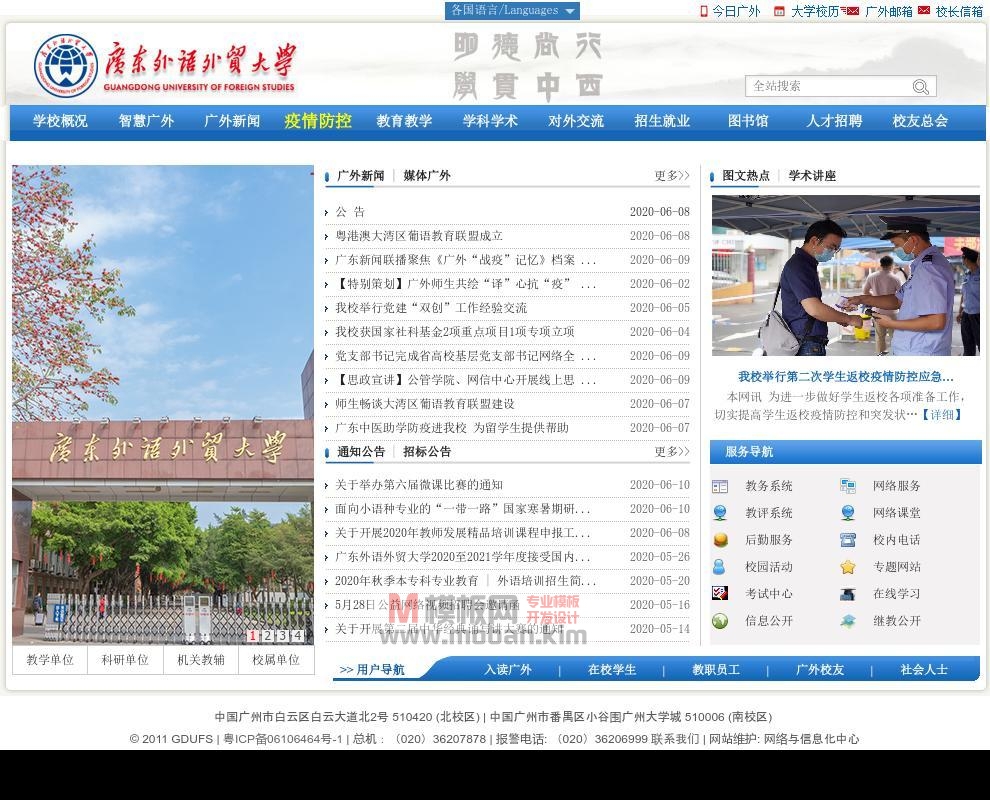Open 关于举办第六届微课比赛的通知
This screenshot has height=800, width=990.
[x=419, y=484]
